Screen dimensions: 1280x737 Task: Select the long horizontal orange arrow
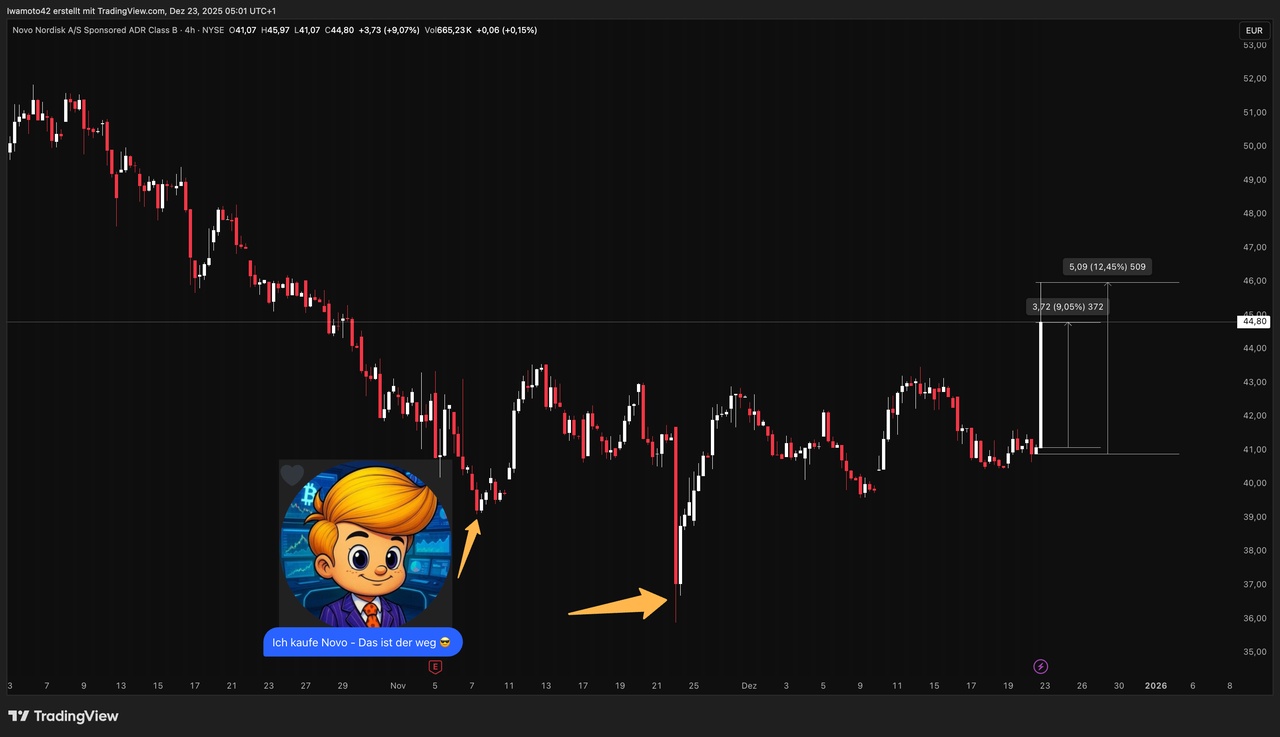pos(618,604)
